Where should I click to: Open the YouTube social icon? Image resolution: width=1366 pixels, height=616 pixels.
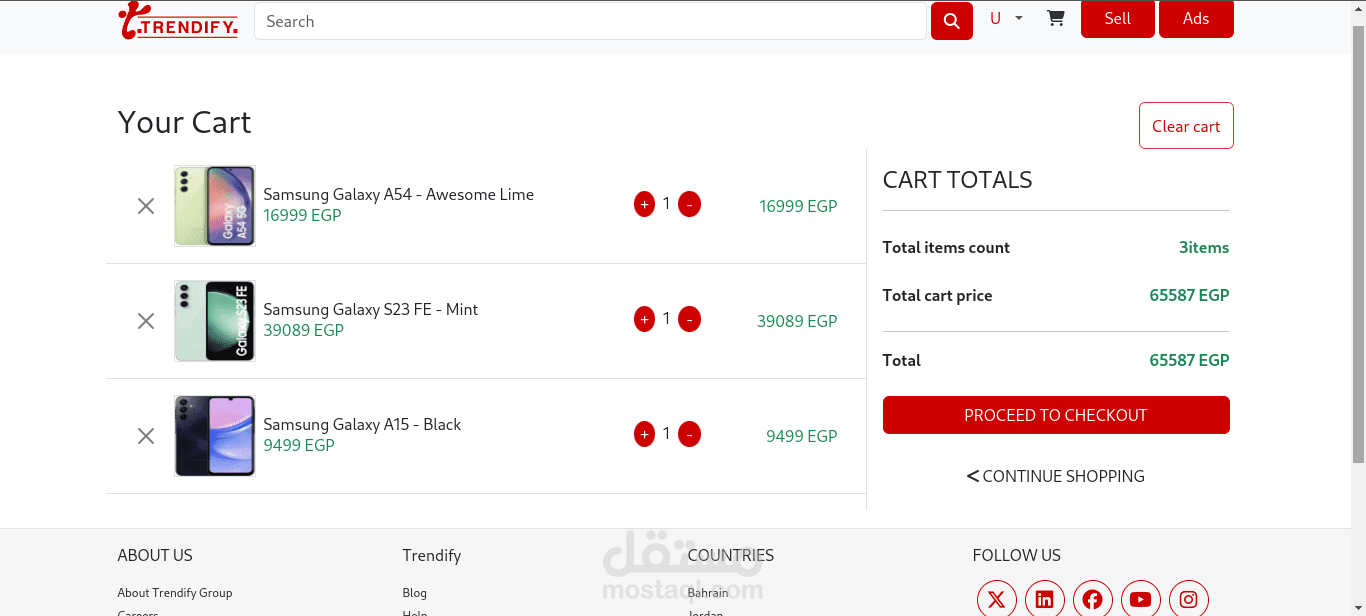pyautogui.click(x=1141, y=599)
